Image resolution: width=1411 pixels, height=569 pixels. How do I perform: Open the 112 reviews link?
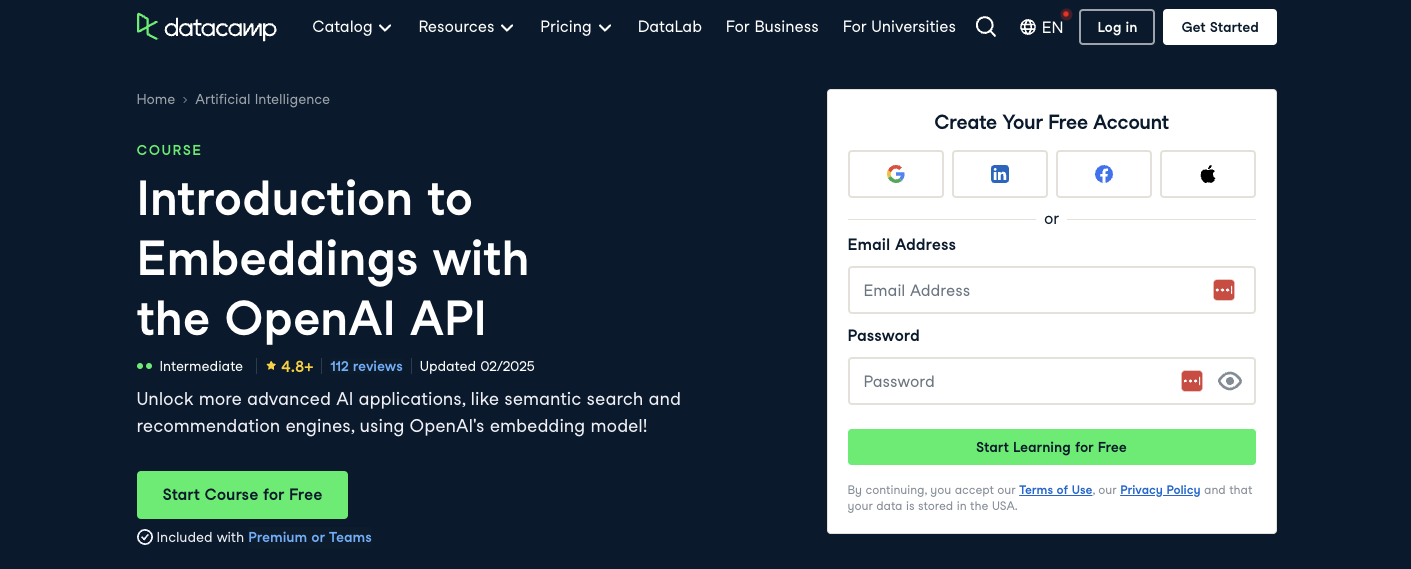[366, 366]
